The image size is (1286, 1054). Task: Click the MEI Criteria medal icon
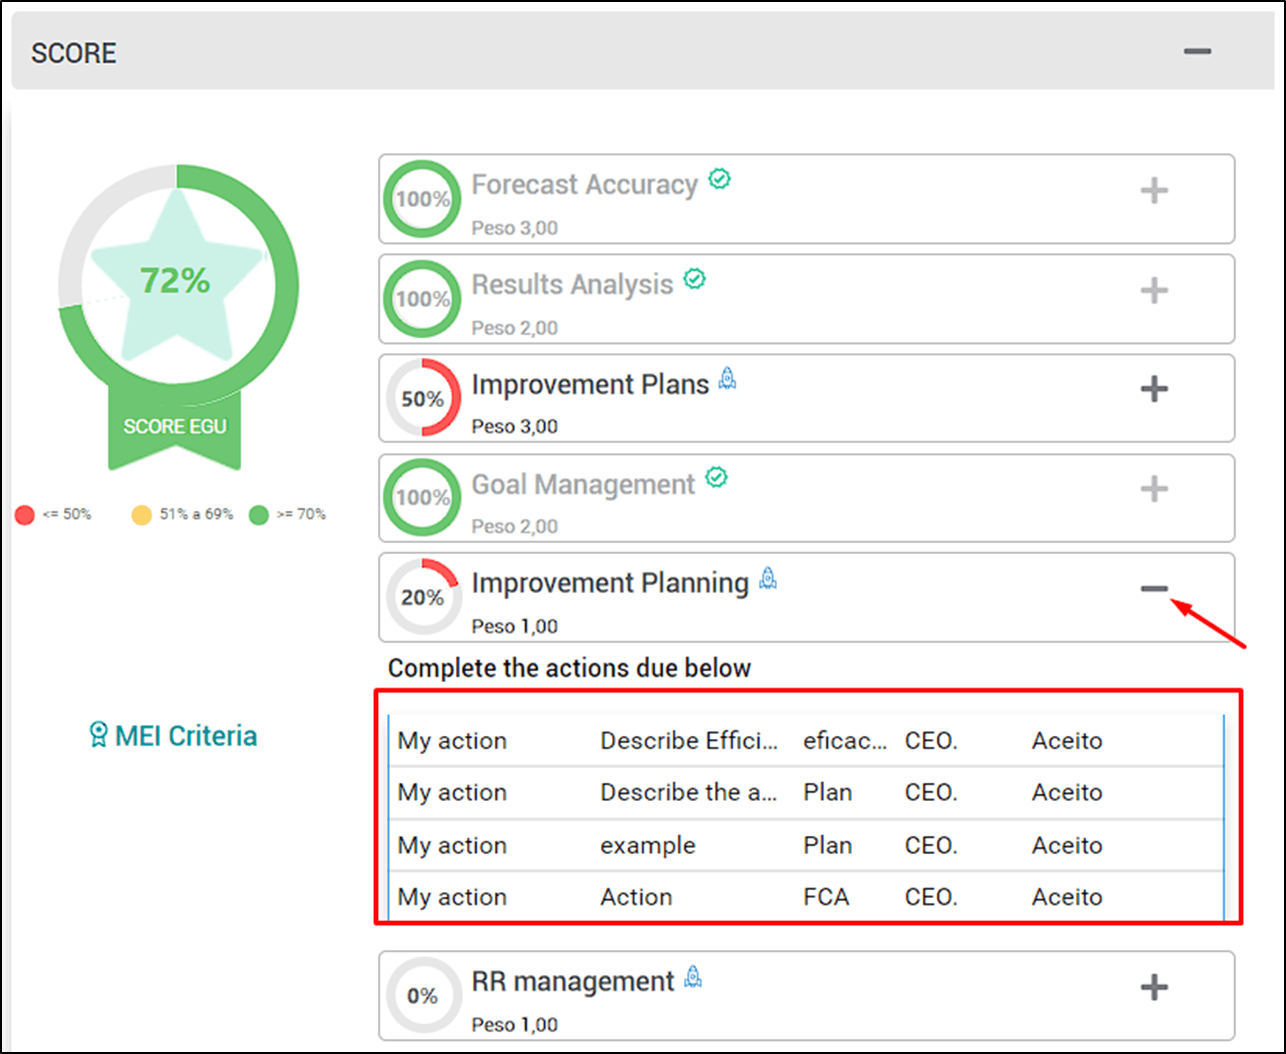(x=98, y=736)
